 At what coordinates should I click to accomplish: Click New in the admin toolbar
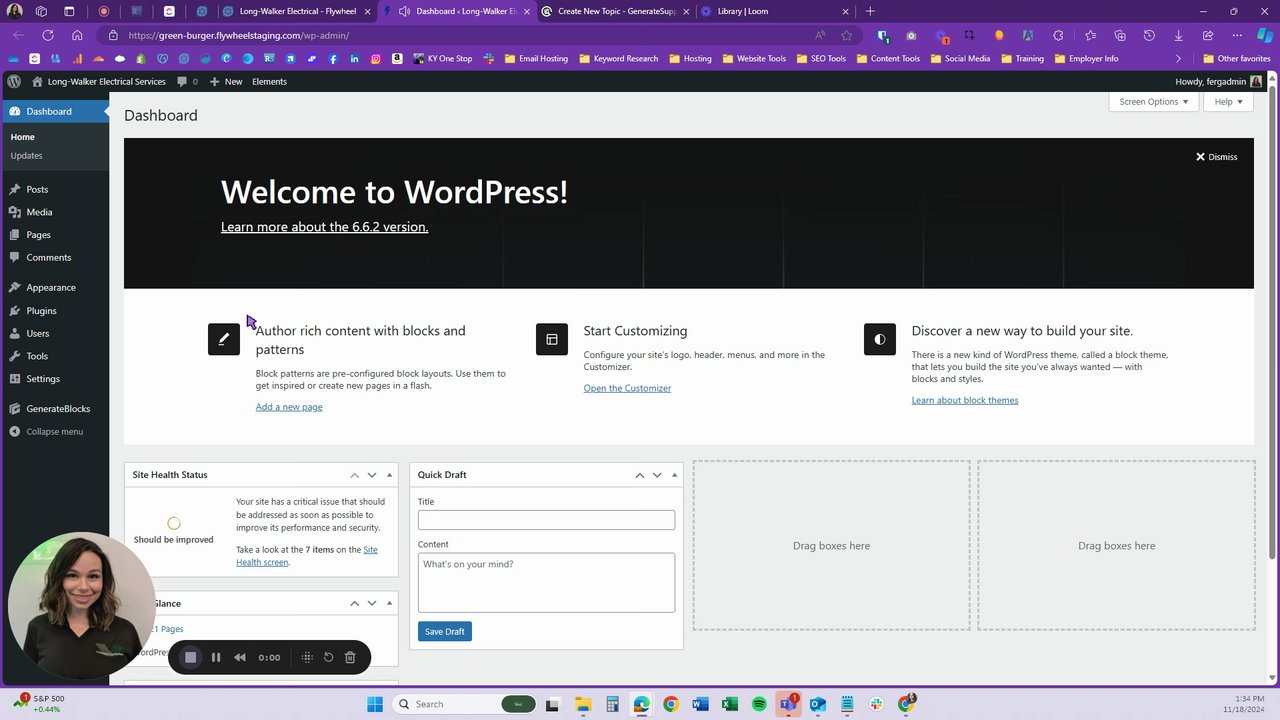(x=226, y=81)
